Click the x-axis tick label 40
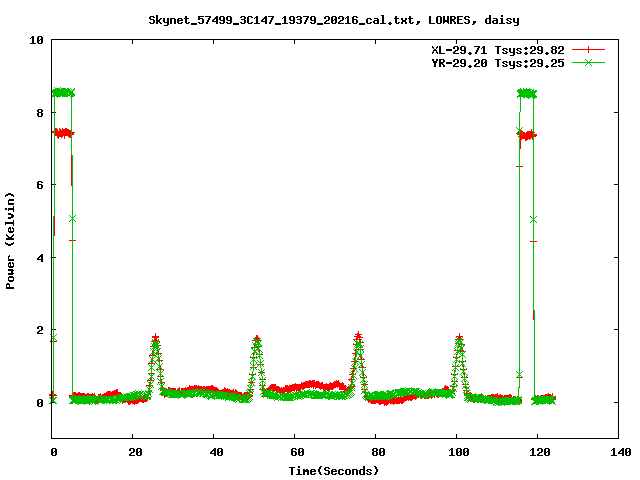Screen dimensions: 640x480 click(216, 452)
